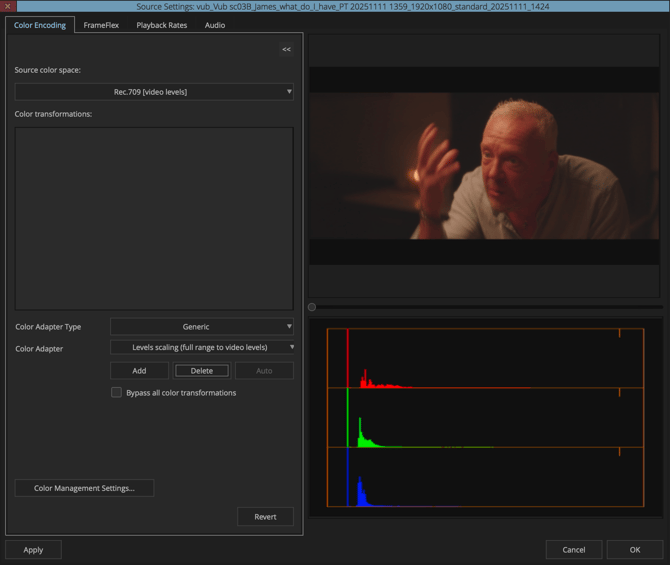Open Color Management Settings

pos(85,488)
